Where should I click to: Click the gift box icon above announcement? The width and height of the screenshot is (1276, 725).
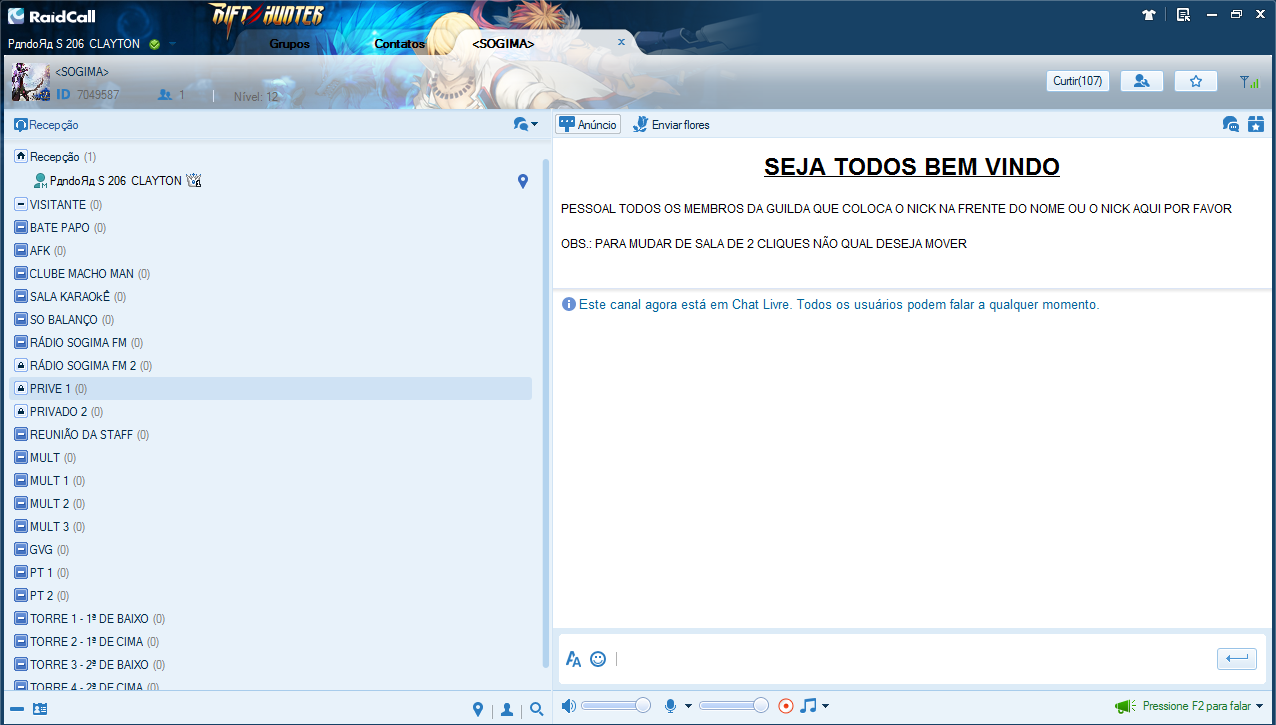(x=1256, y=124)
